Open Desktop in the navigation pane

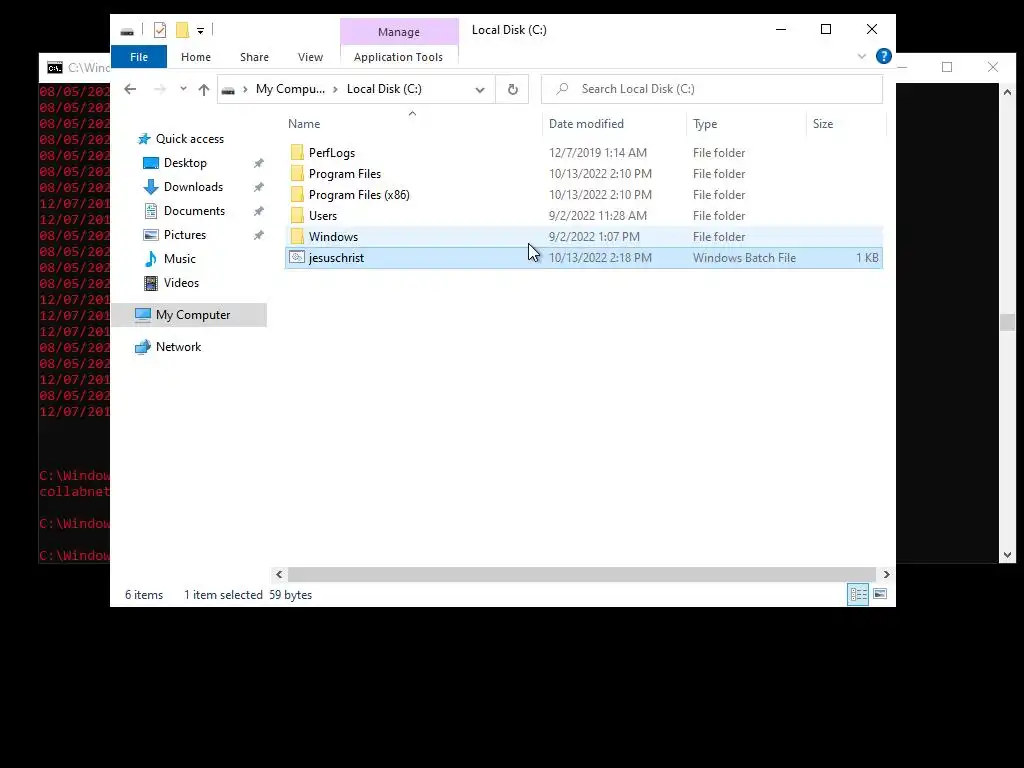point(185,163)
